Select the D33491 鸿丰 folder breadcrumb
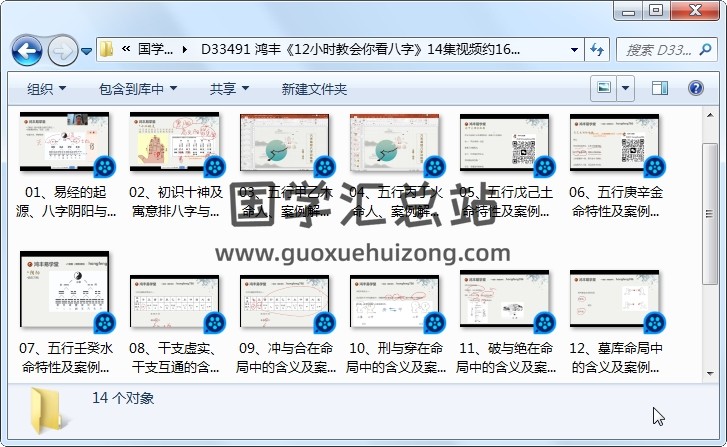Screen dimensions: 727x447 click(x=360, y=49)
